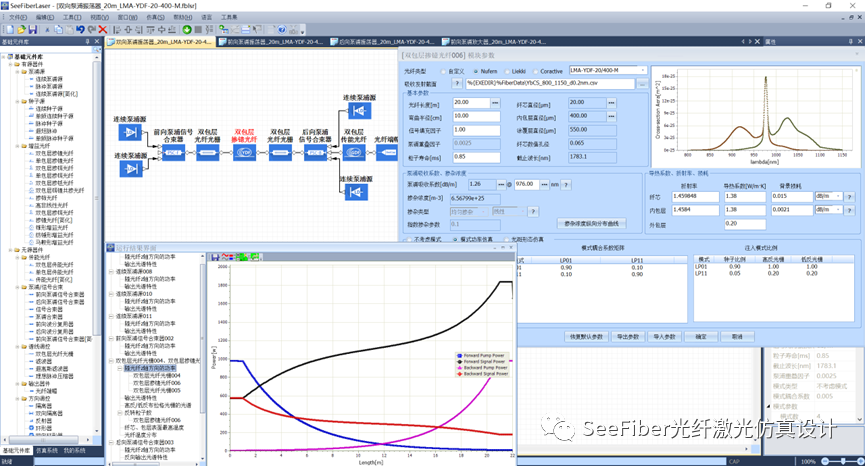The image size is (865, 466).
Task: Click the Backward Signal Power legend entry
Action: [x=482, y=374]
